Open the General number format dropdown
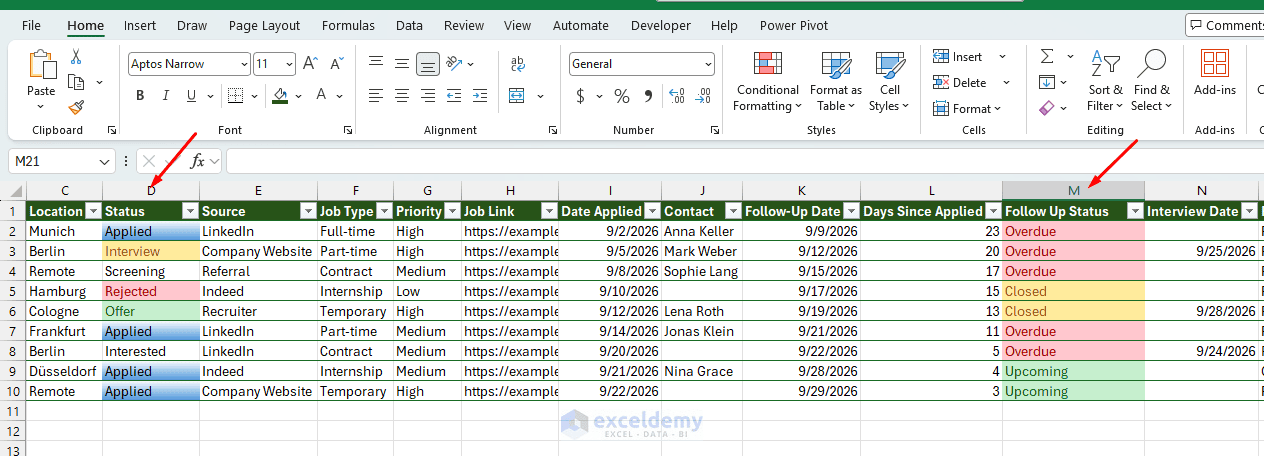 (708, 64)
